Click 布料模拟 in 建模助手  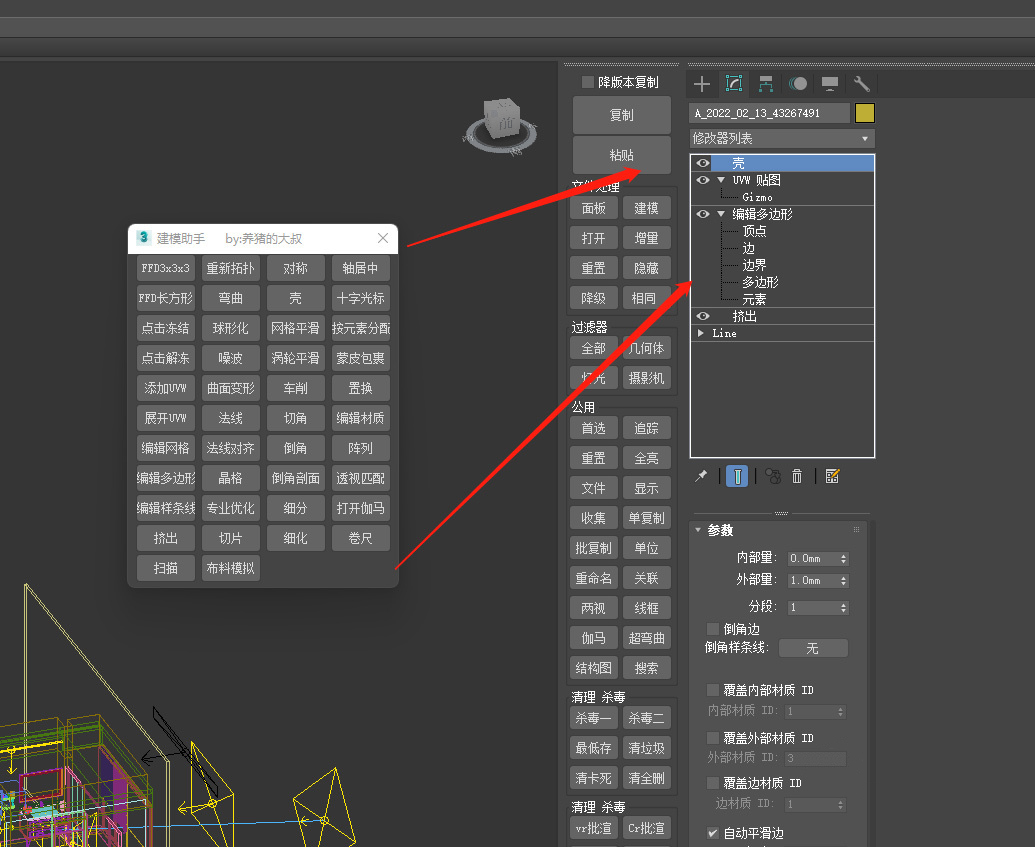click(230, 568)
